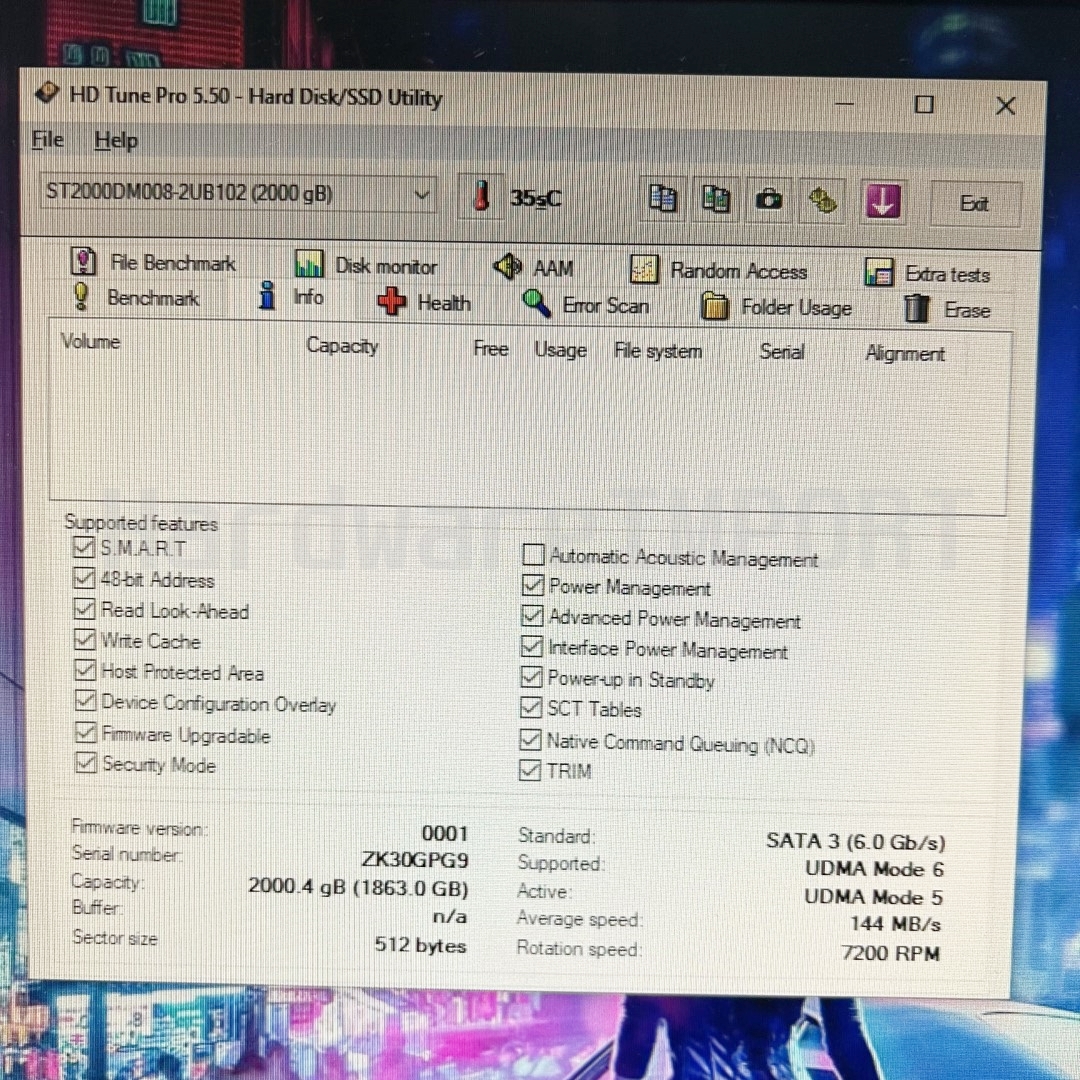Click the Benchmark light bulb icon
Image resolution: width=1080 pixels, height=1080 pixels.
point(81,296)
